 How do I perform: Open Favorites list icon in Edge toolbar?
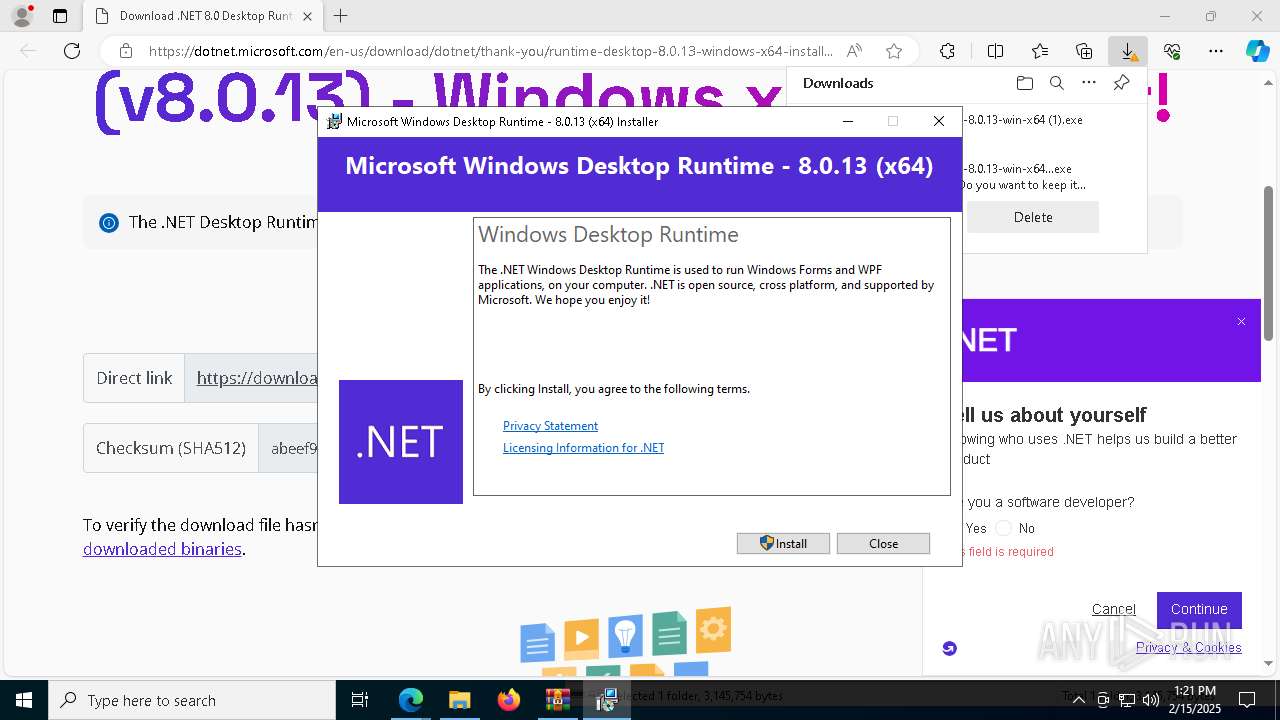point(1040,51)
